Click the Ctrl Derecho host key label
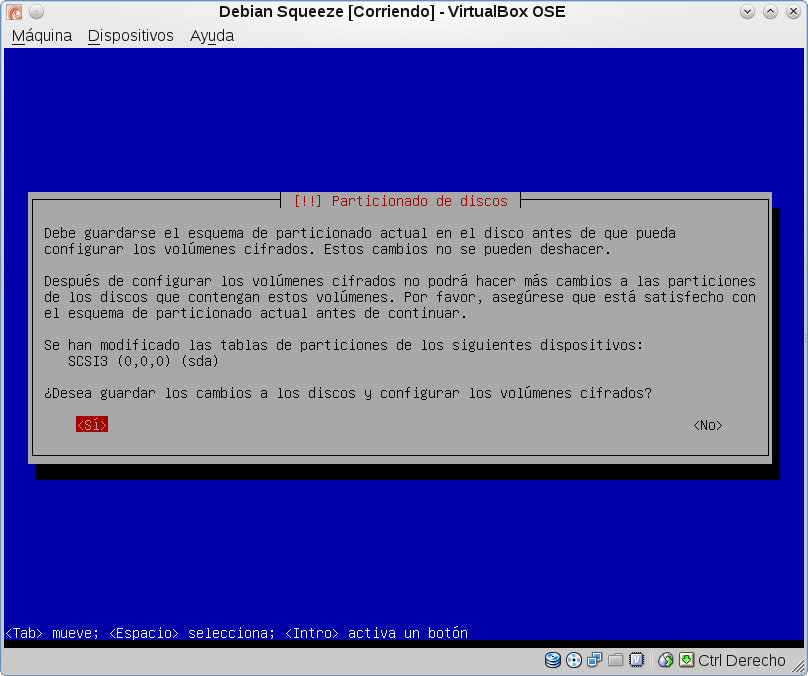The width and height of the screenshot is (808, 676). [x=741, y=661]
